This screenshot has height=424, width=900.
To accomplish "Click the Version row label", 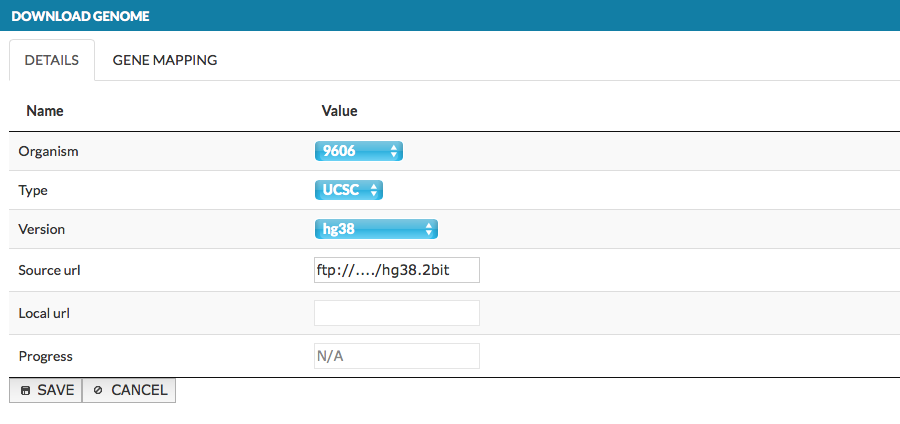I will point(41,229).
